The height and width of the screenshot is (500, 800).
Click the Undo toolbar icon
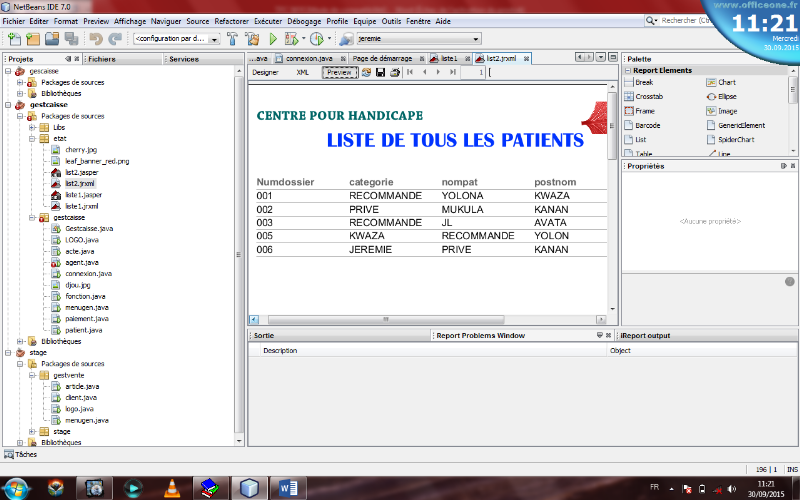pos(96,39)
